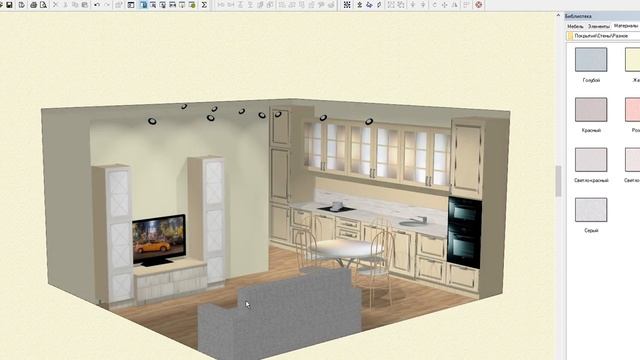Click the Print icon in toolbar
Screen dimensions: 640x360
pyautogui.click(x=33, y=5)
